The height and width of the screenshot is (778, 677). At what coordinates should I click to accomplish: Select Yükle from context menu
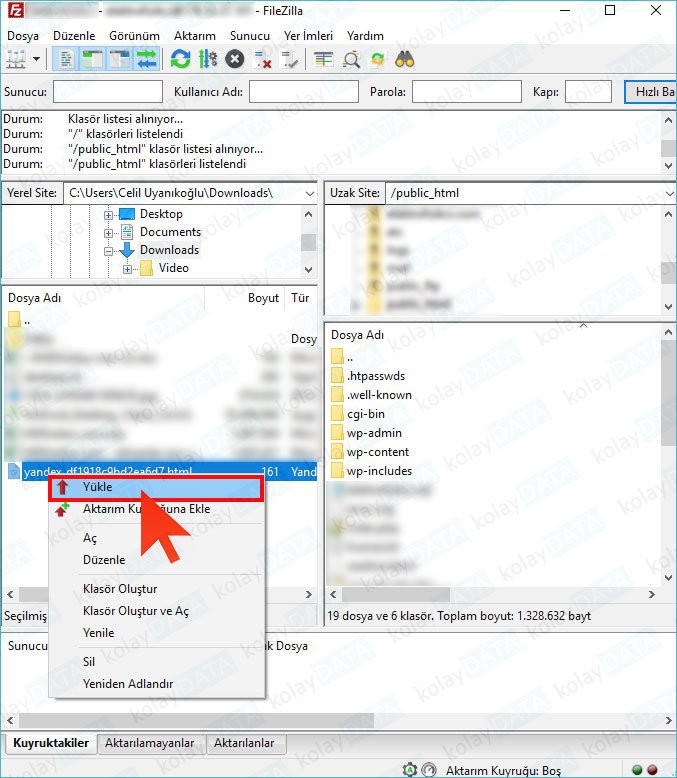[x=97, y=487]
